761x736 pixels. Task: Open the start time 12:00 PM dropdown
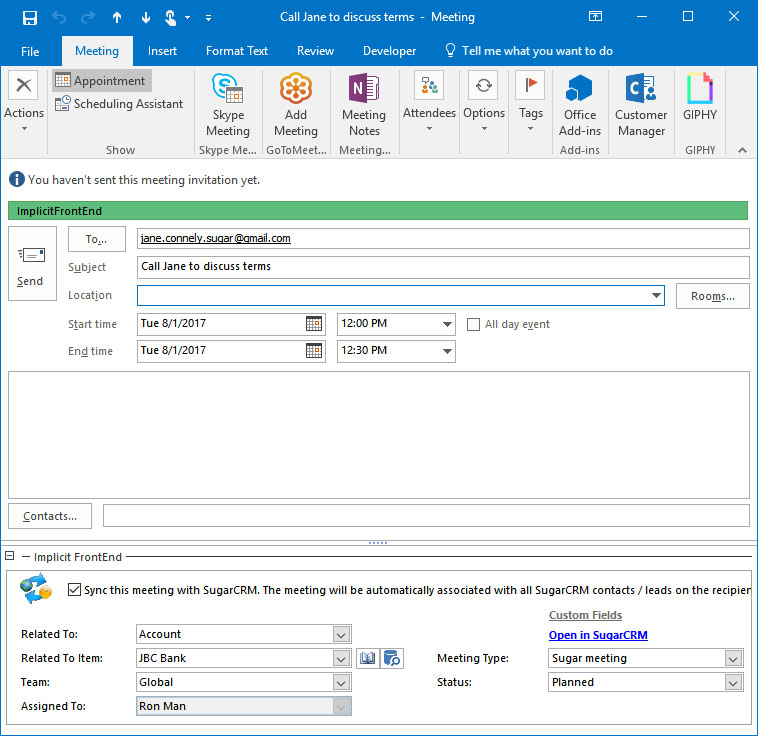(447, 324)
